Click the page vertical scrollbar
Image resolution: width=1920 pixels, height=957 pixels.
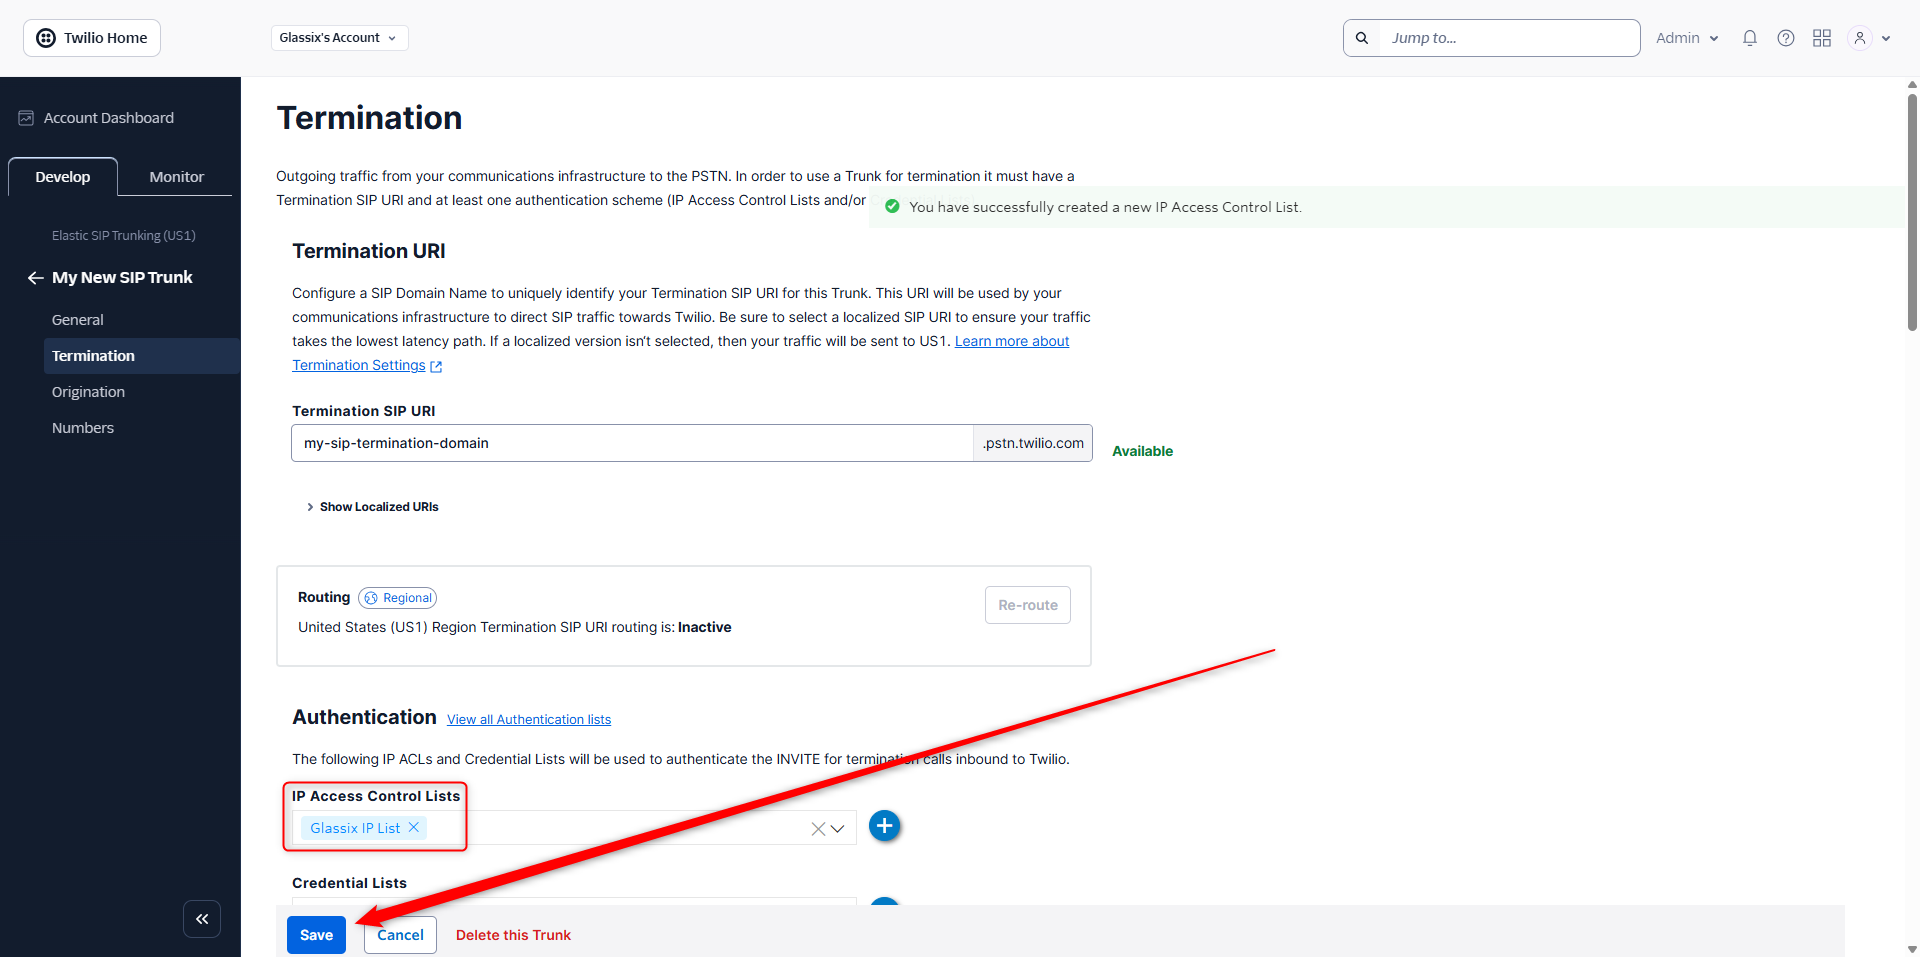click(x=1913, y=212)
